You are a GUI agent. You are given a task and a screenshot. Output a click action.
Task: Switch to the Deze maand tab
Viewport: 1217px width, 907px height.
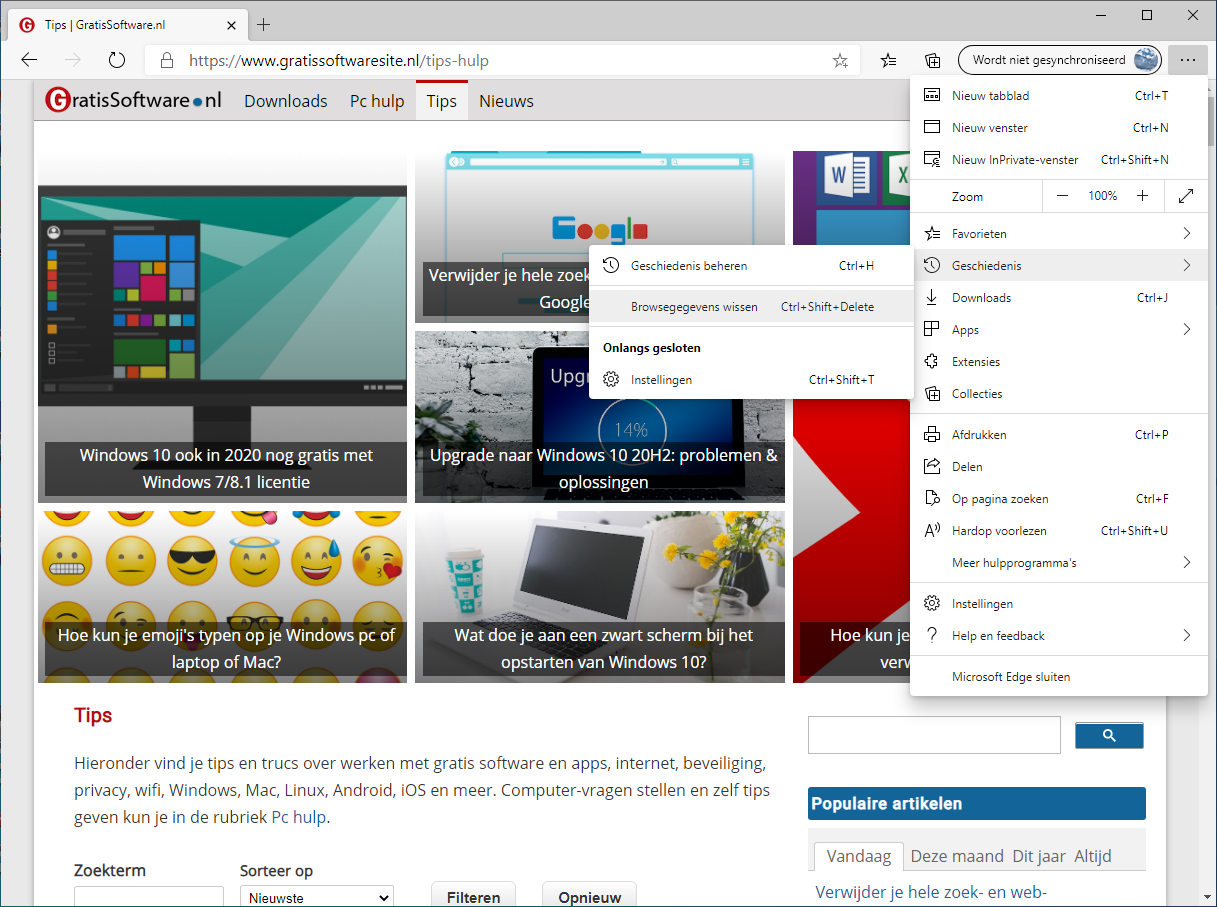point(957,856)
